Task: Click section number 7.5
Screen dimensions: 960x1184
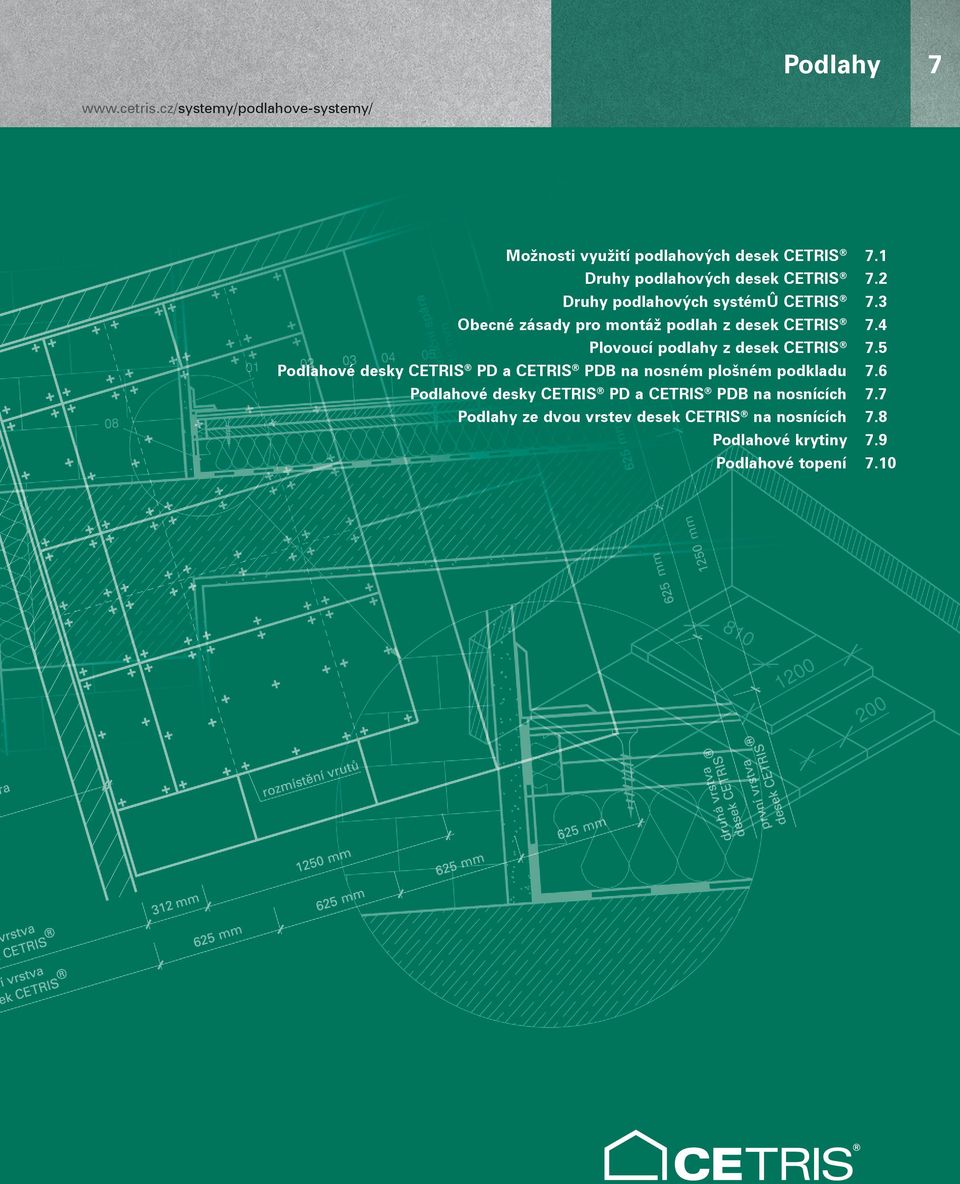Action: 875,348
